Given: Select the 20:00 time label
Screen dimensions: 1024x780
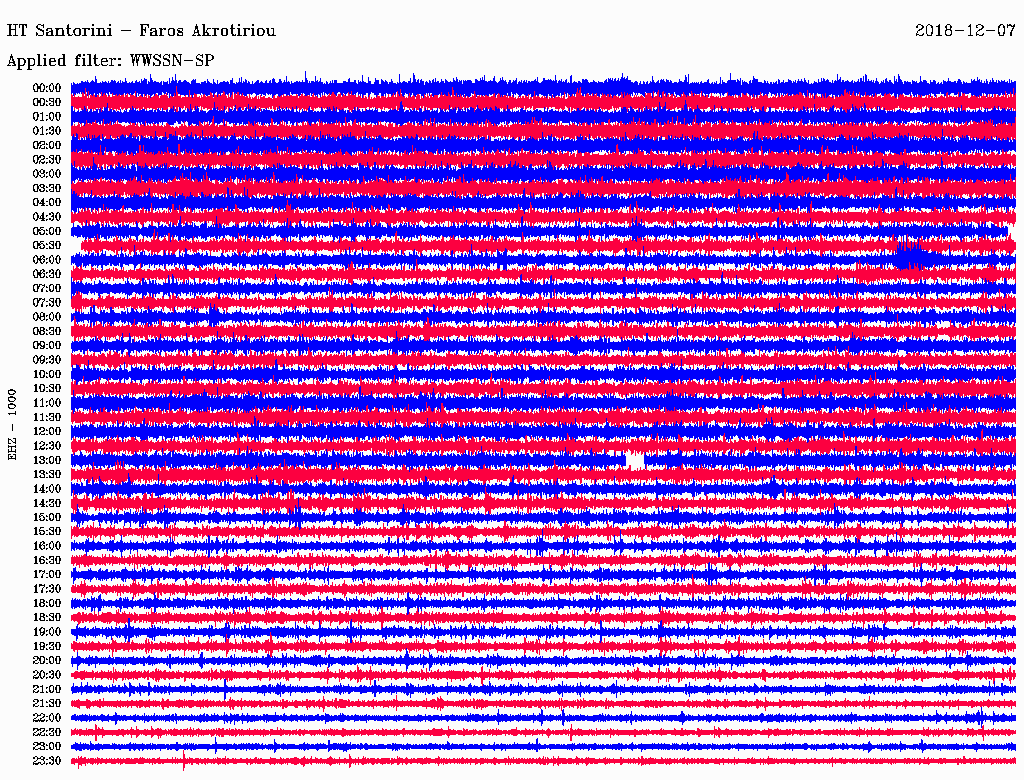Looking at the screenshot, I should pyautogui.click(x=47, y=660).
